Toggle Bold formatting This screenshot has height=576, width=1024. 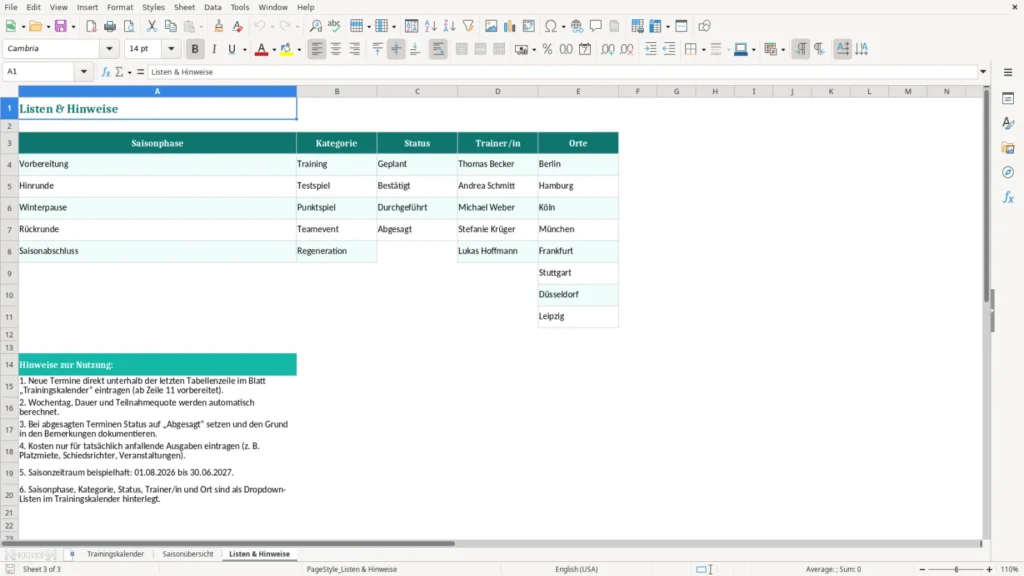[195, 49]
